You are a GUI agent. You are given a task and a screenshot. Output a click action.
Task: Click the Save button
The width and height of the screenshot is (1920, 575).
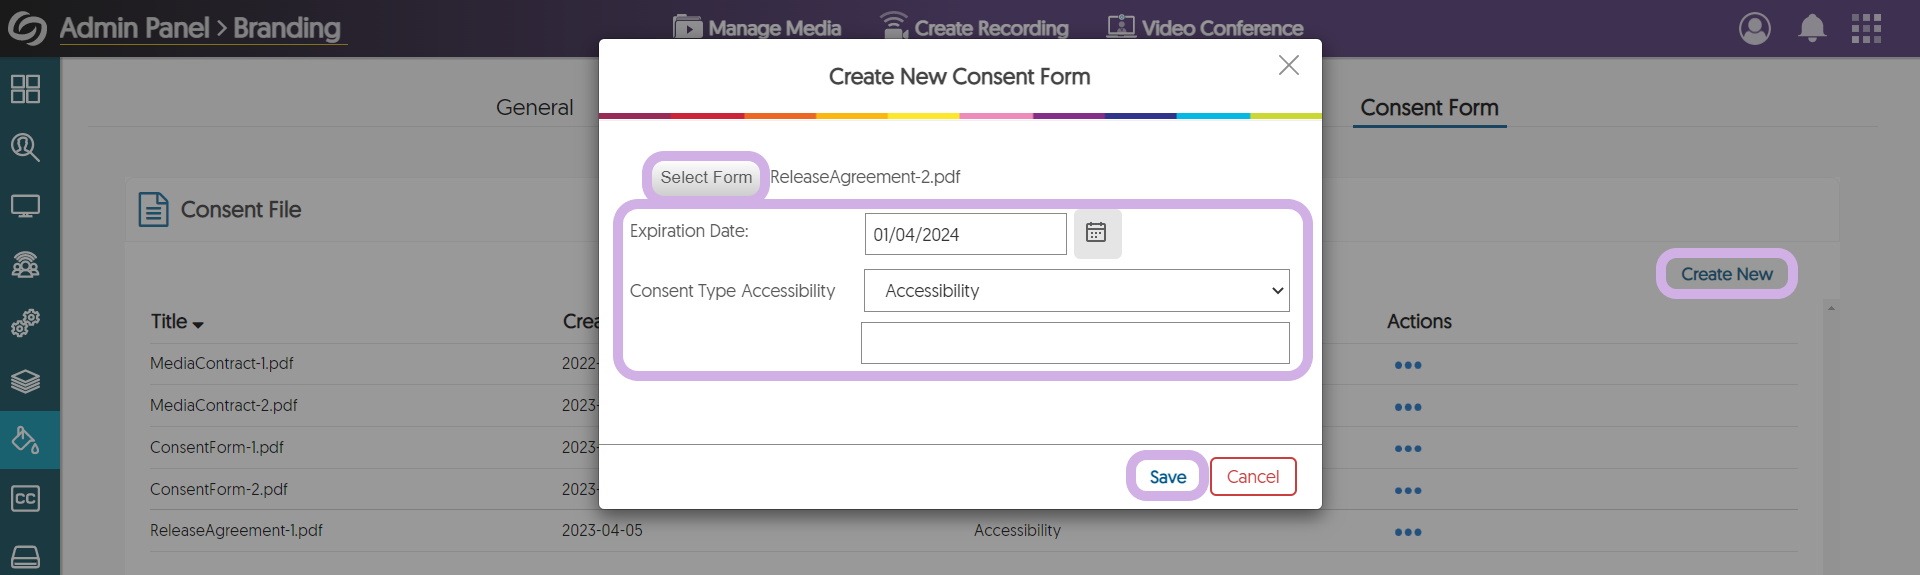1167,477
